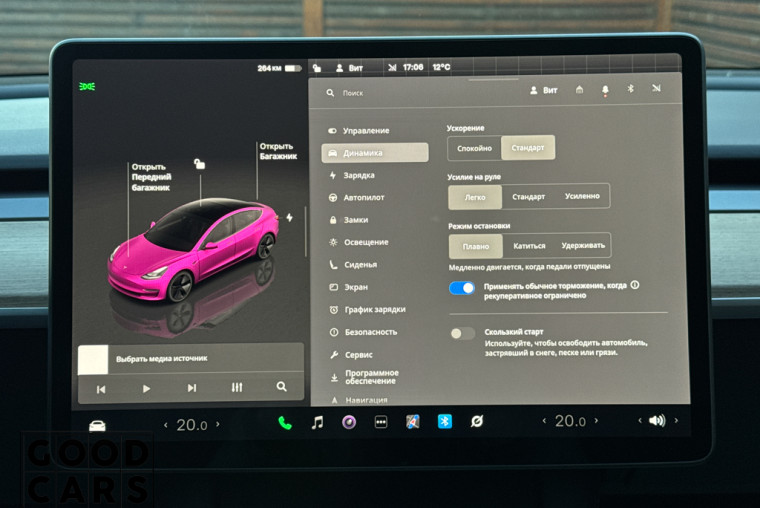Open the purple camera app icon
This screenshot has height=508, width=760.
(349, 422)
